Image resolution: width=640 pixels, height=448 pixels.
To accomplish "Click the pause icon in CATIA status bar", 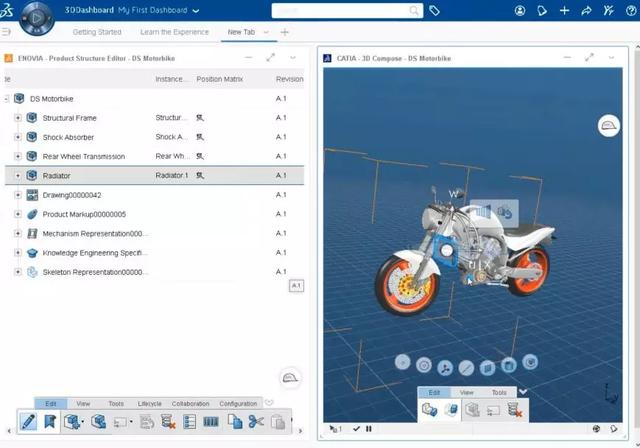I will tap(369, 429).
